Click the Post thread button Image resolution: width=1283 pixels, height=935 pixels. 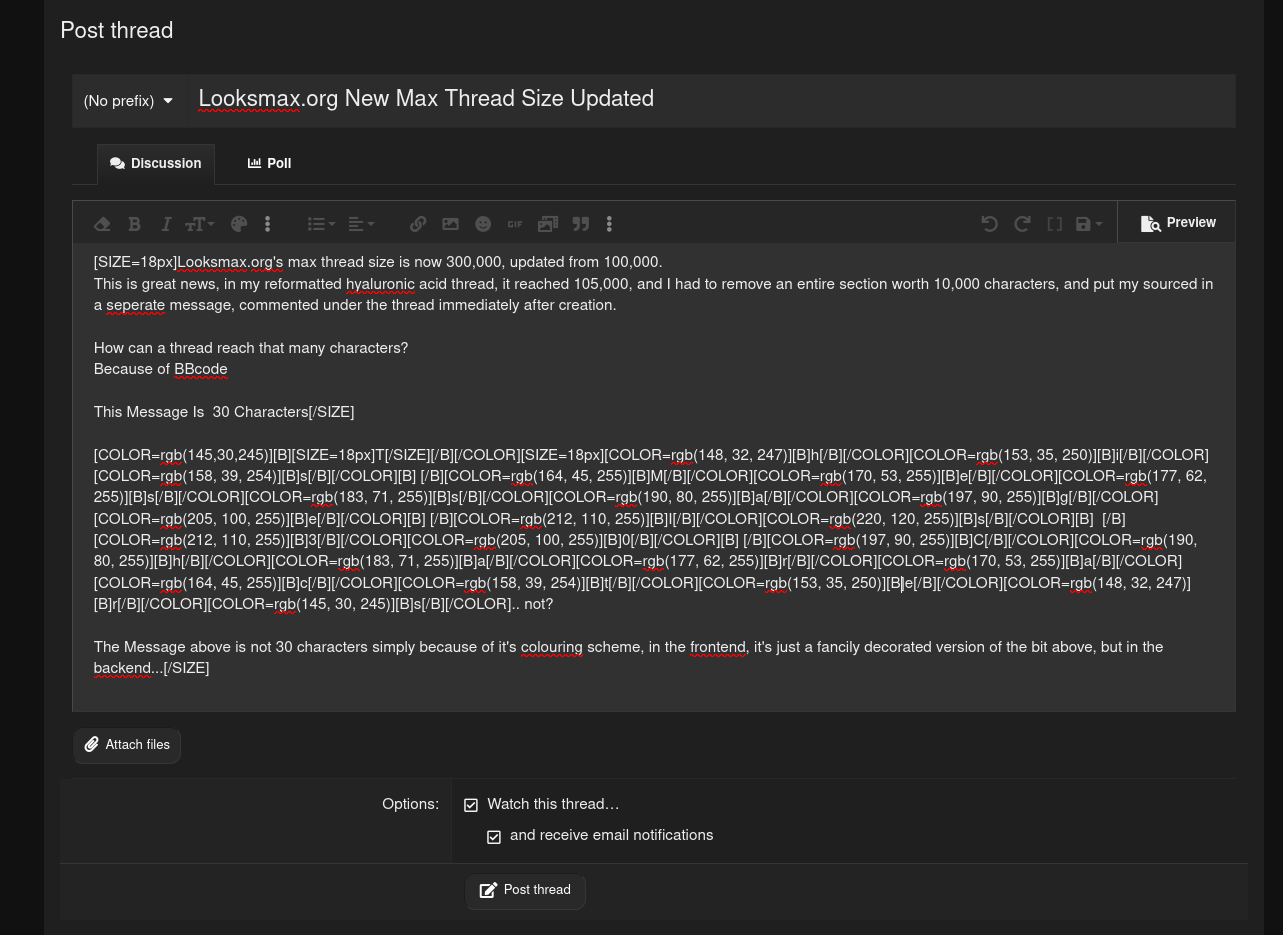pos(525,890)
